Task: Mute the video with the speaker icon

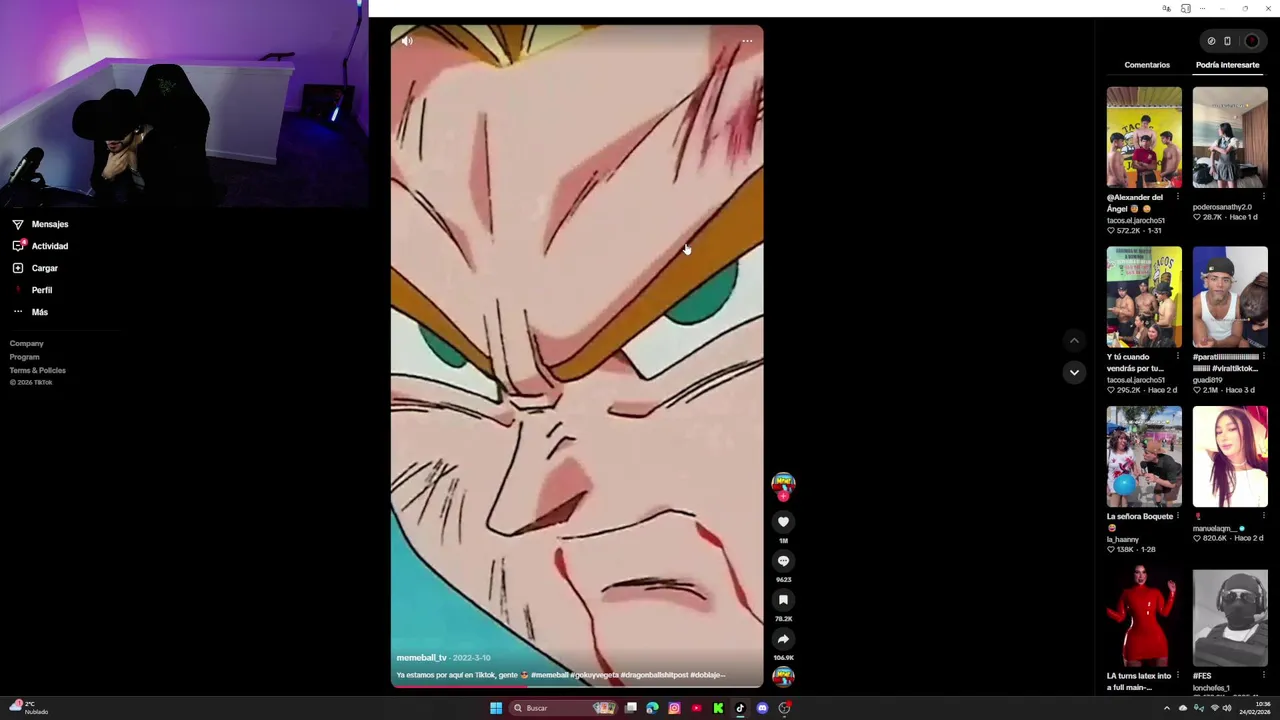Action: (407, 41)
